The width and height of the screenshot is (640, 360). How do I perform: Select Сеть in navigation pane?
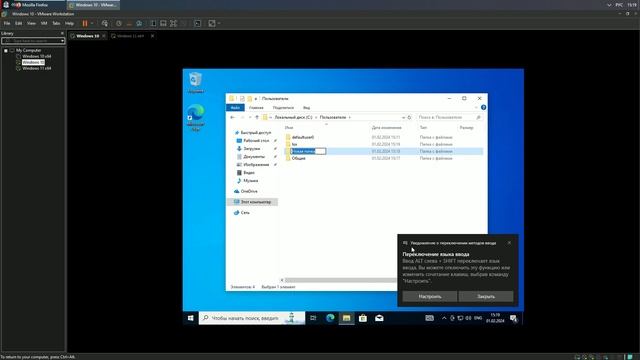click(x=244, y=213)
